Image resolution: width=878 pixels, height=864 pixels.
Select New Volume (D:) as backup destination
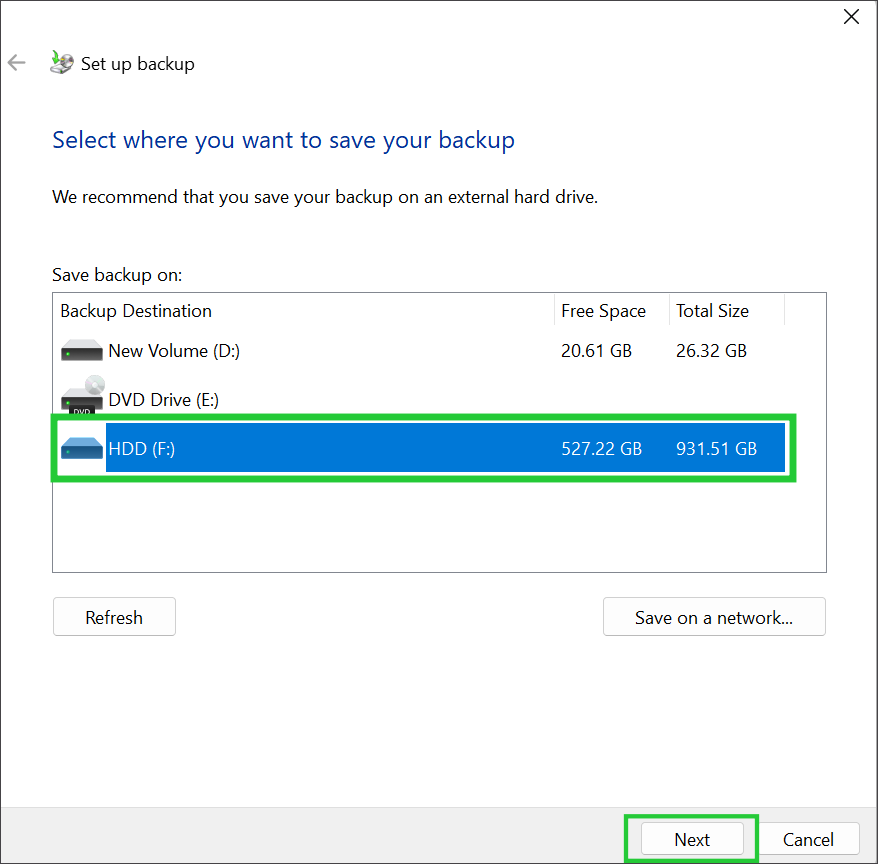pos(300,350)
